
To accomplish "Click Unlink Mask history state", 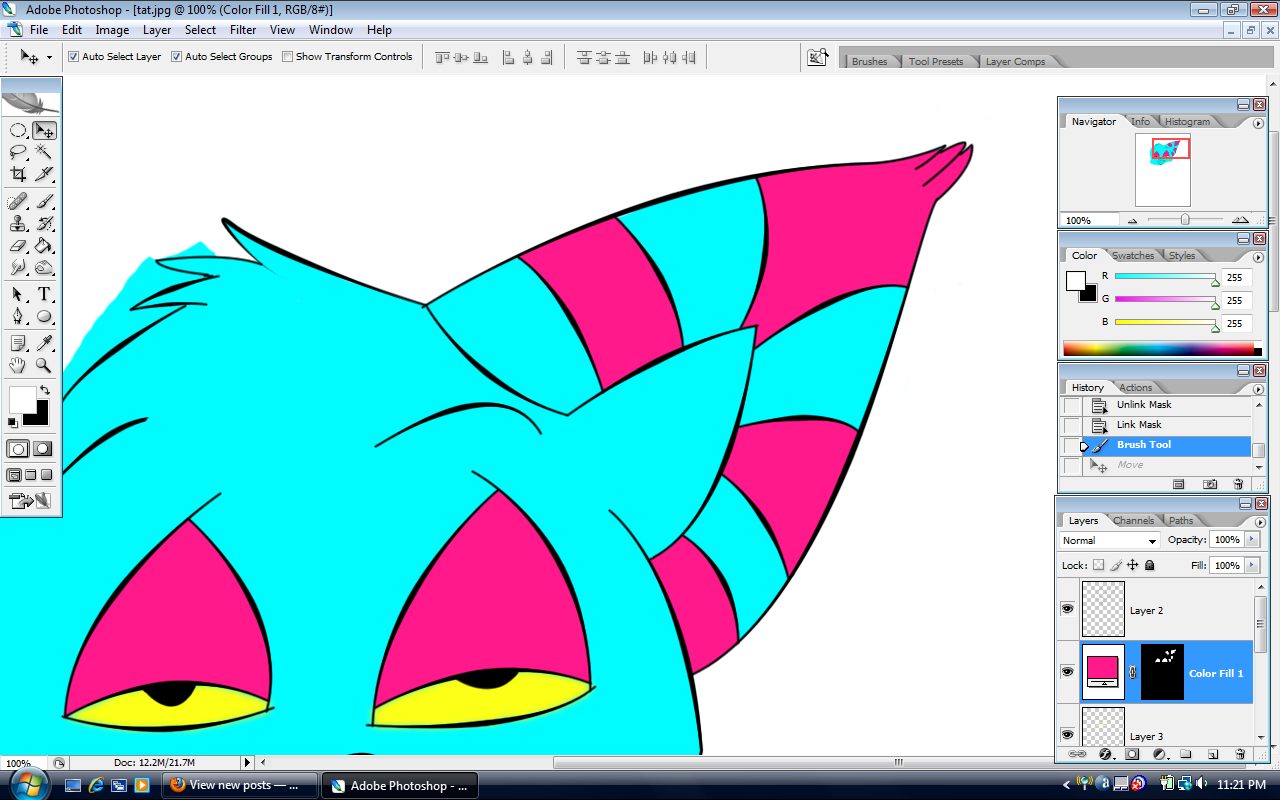I will (x=1144, y=405).
